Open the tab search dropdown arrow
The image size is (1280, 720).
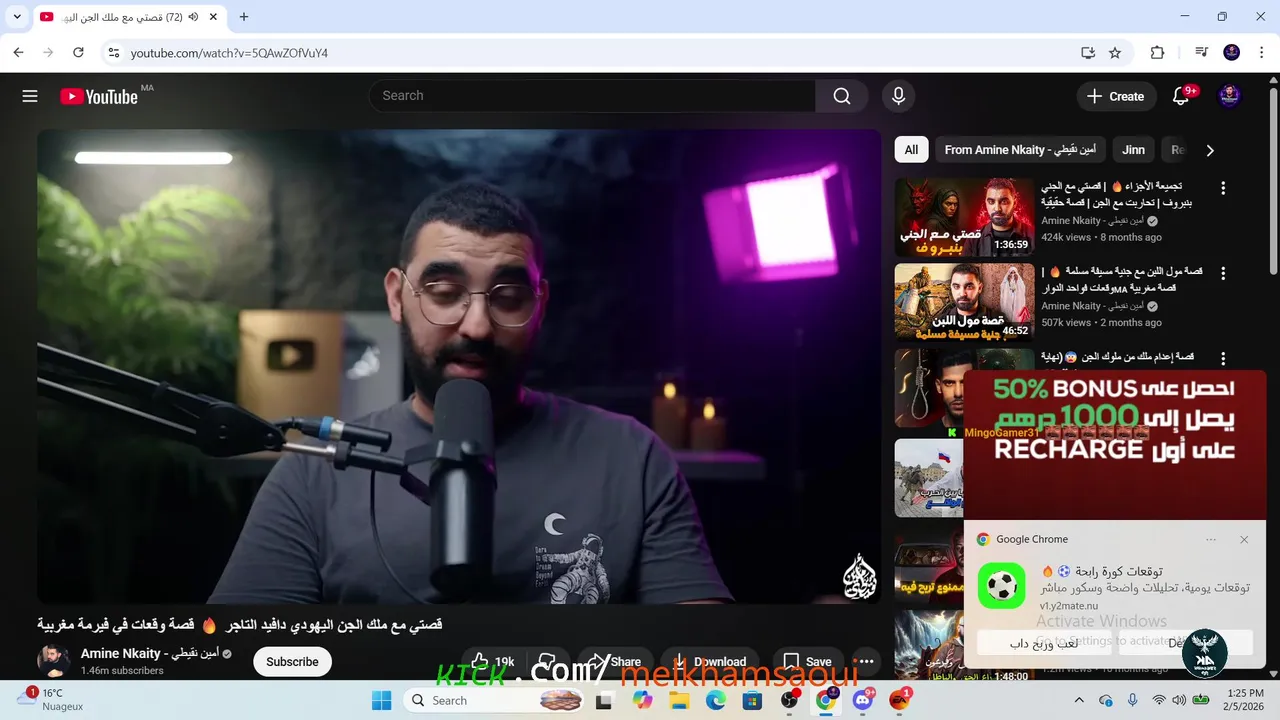tap(17, 17)
